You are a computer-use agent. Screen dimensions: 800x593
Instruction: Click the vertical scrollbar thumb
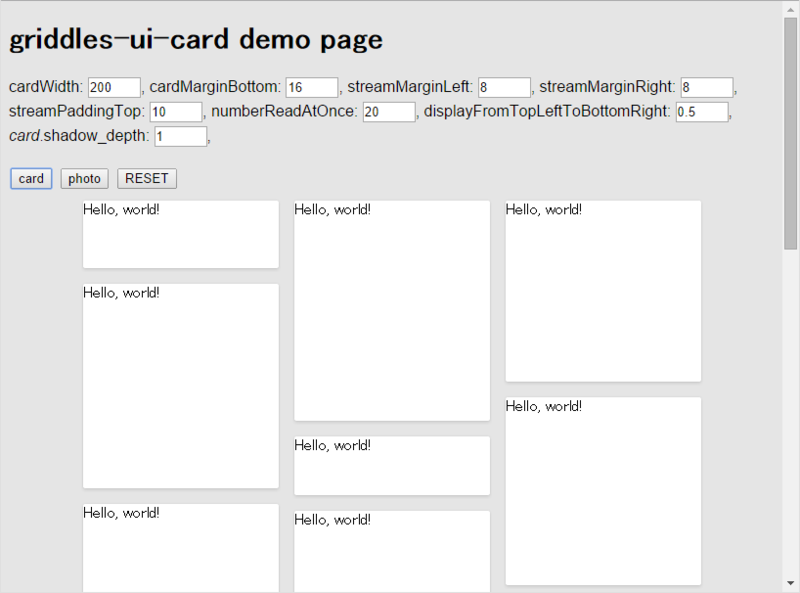[x=790, y=134]
